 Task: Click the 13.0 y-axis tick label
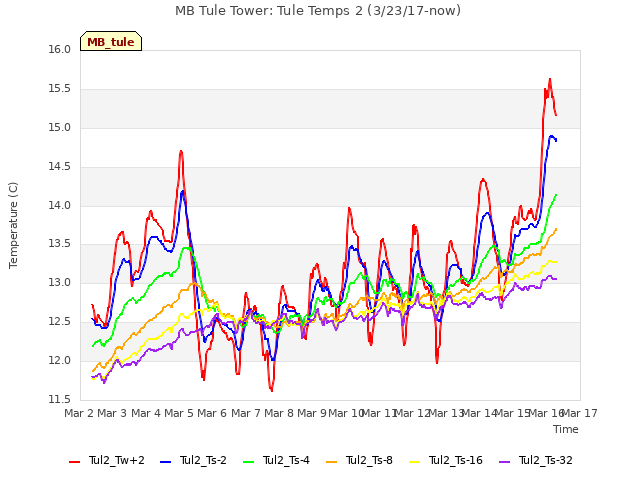pyautogui.click(x=60, y=282)
